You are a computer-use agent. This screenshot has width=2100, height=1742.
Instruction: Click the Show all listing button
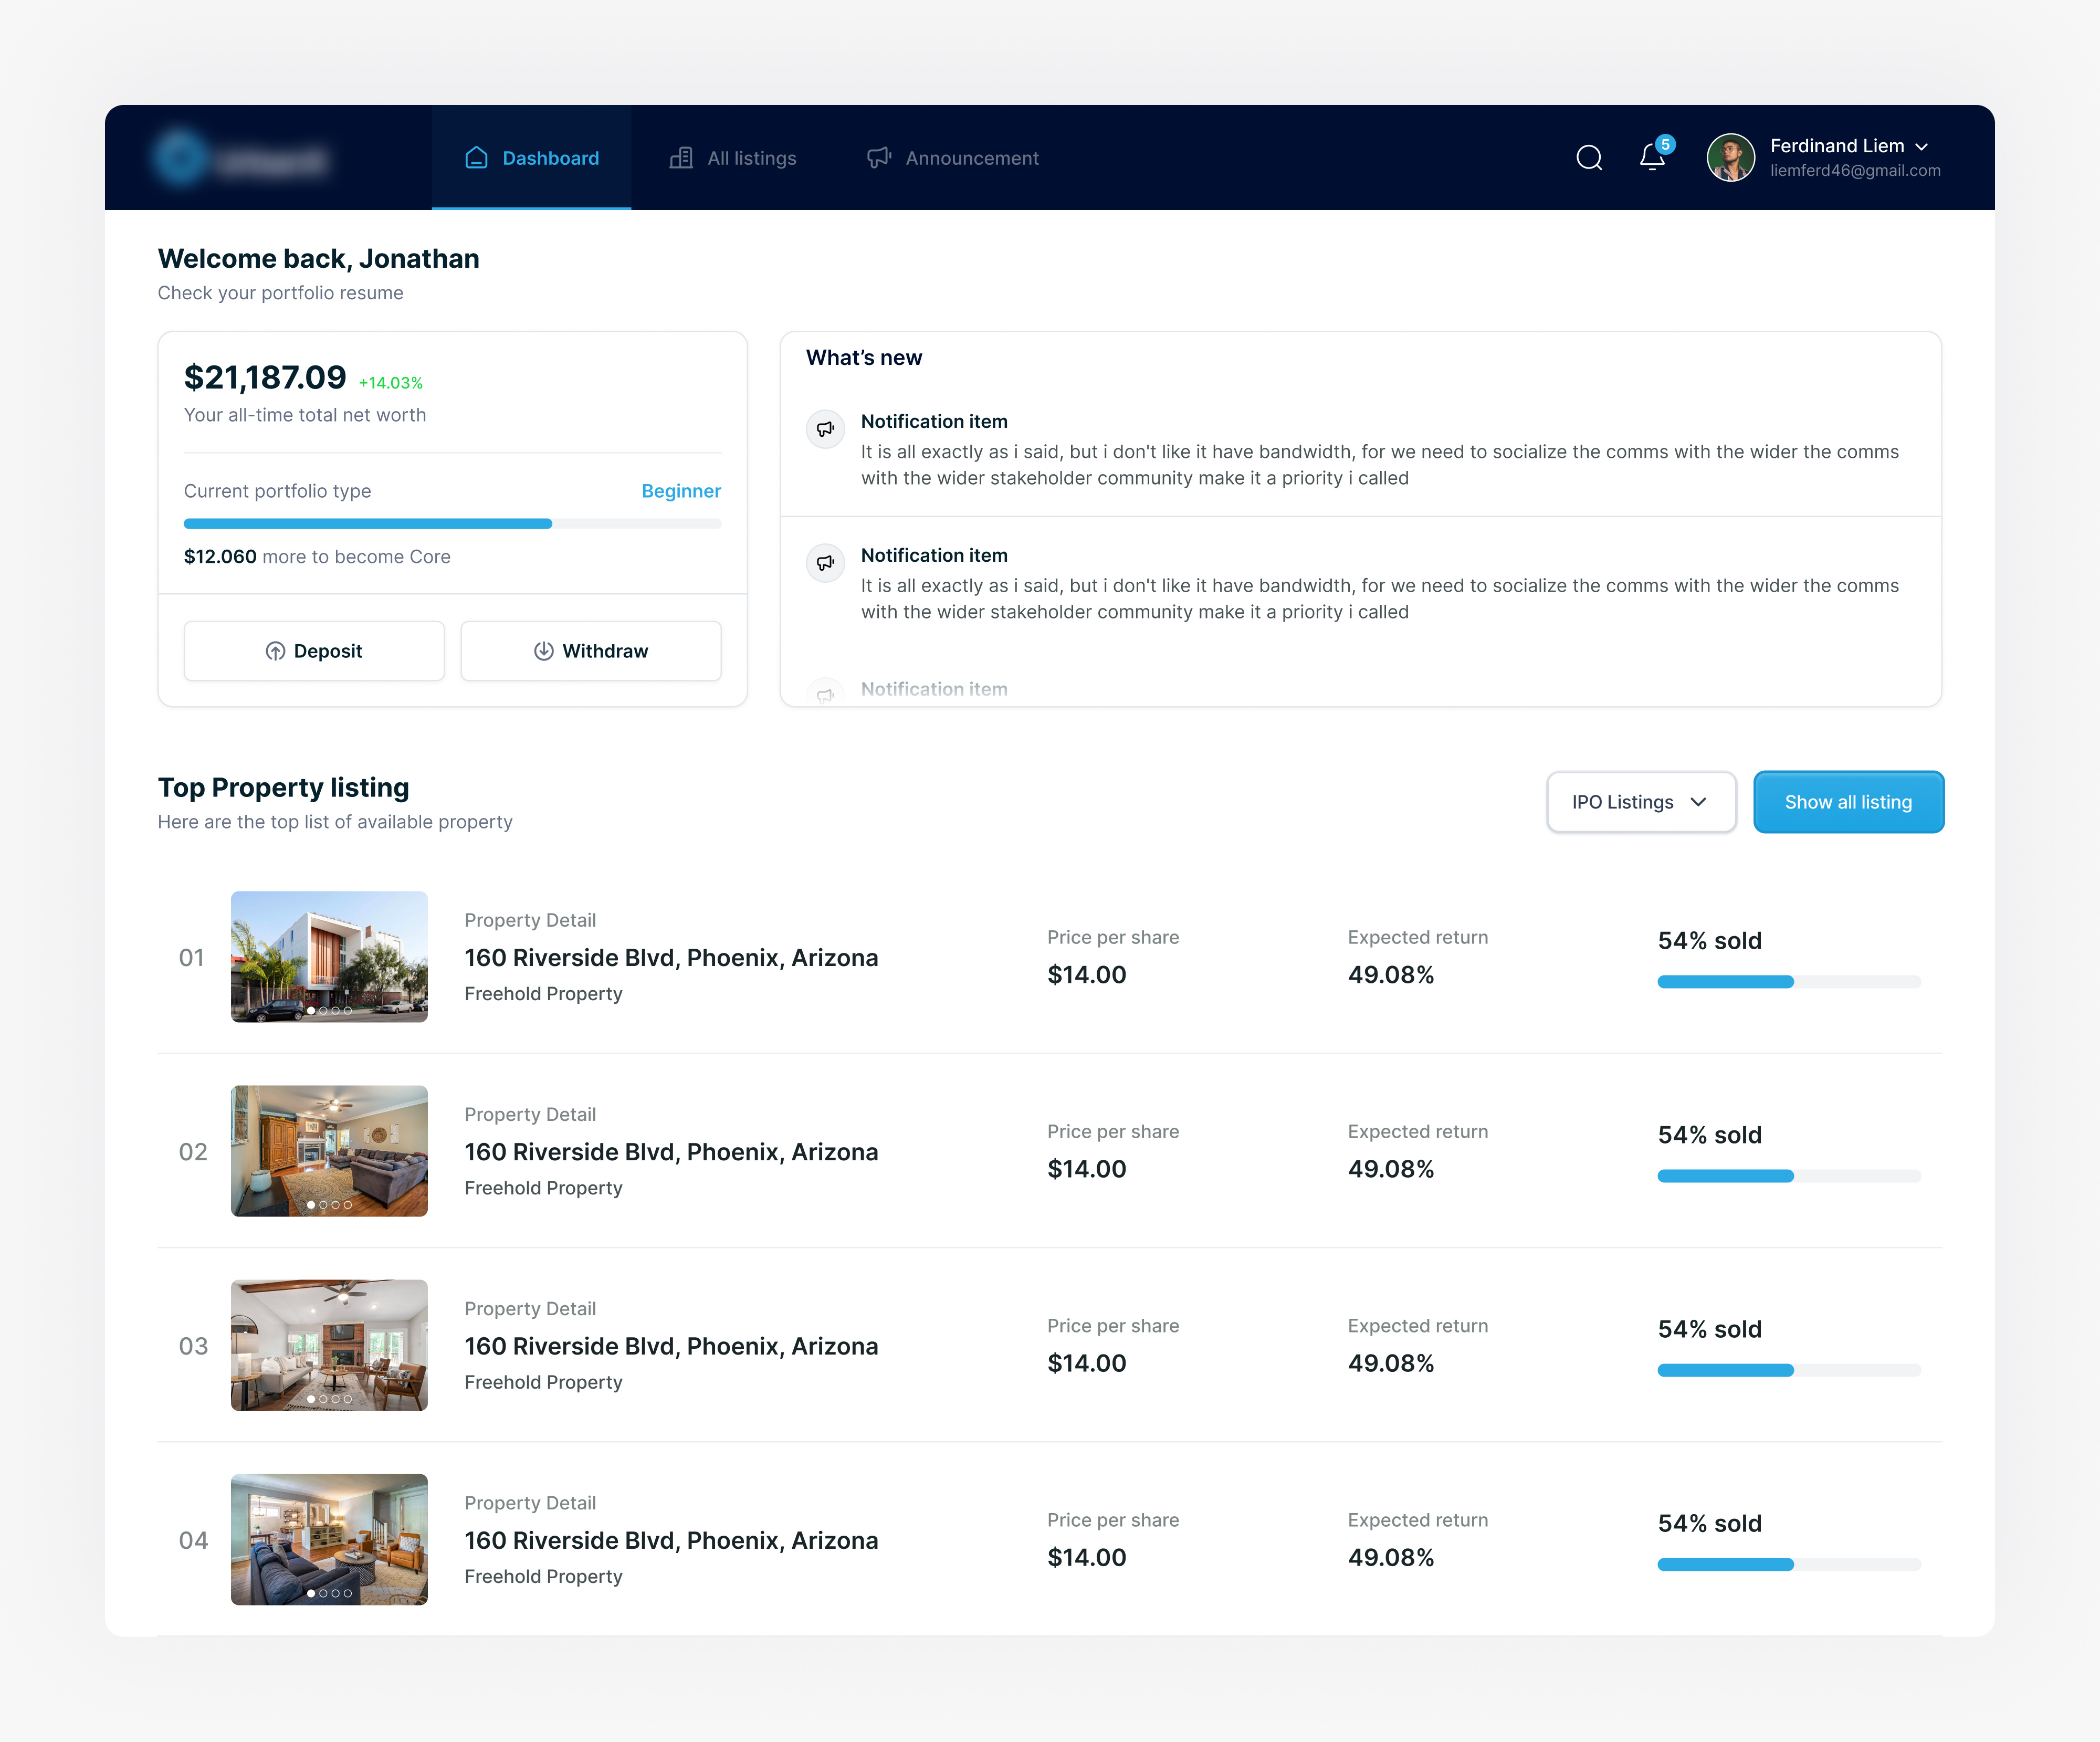[1848, 801]
